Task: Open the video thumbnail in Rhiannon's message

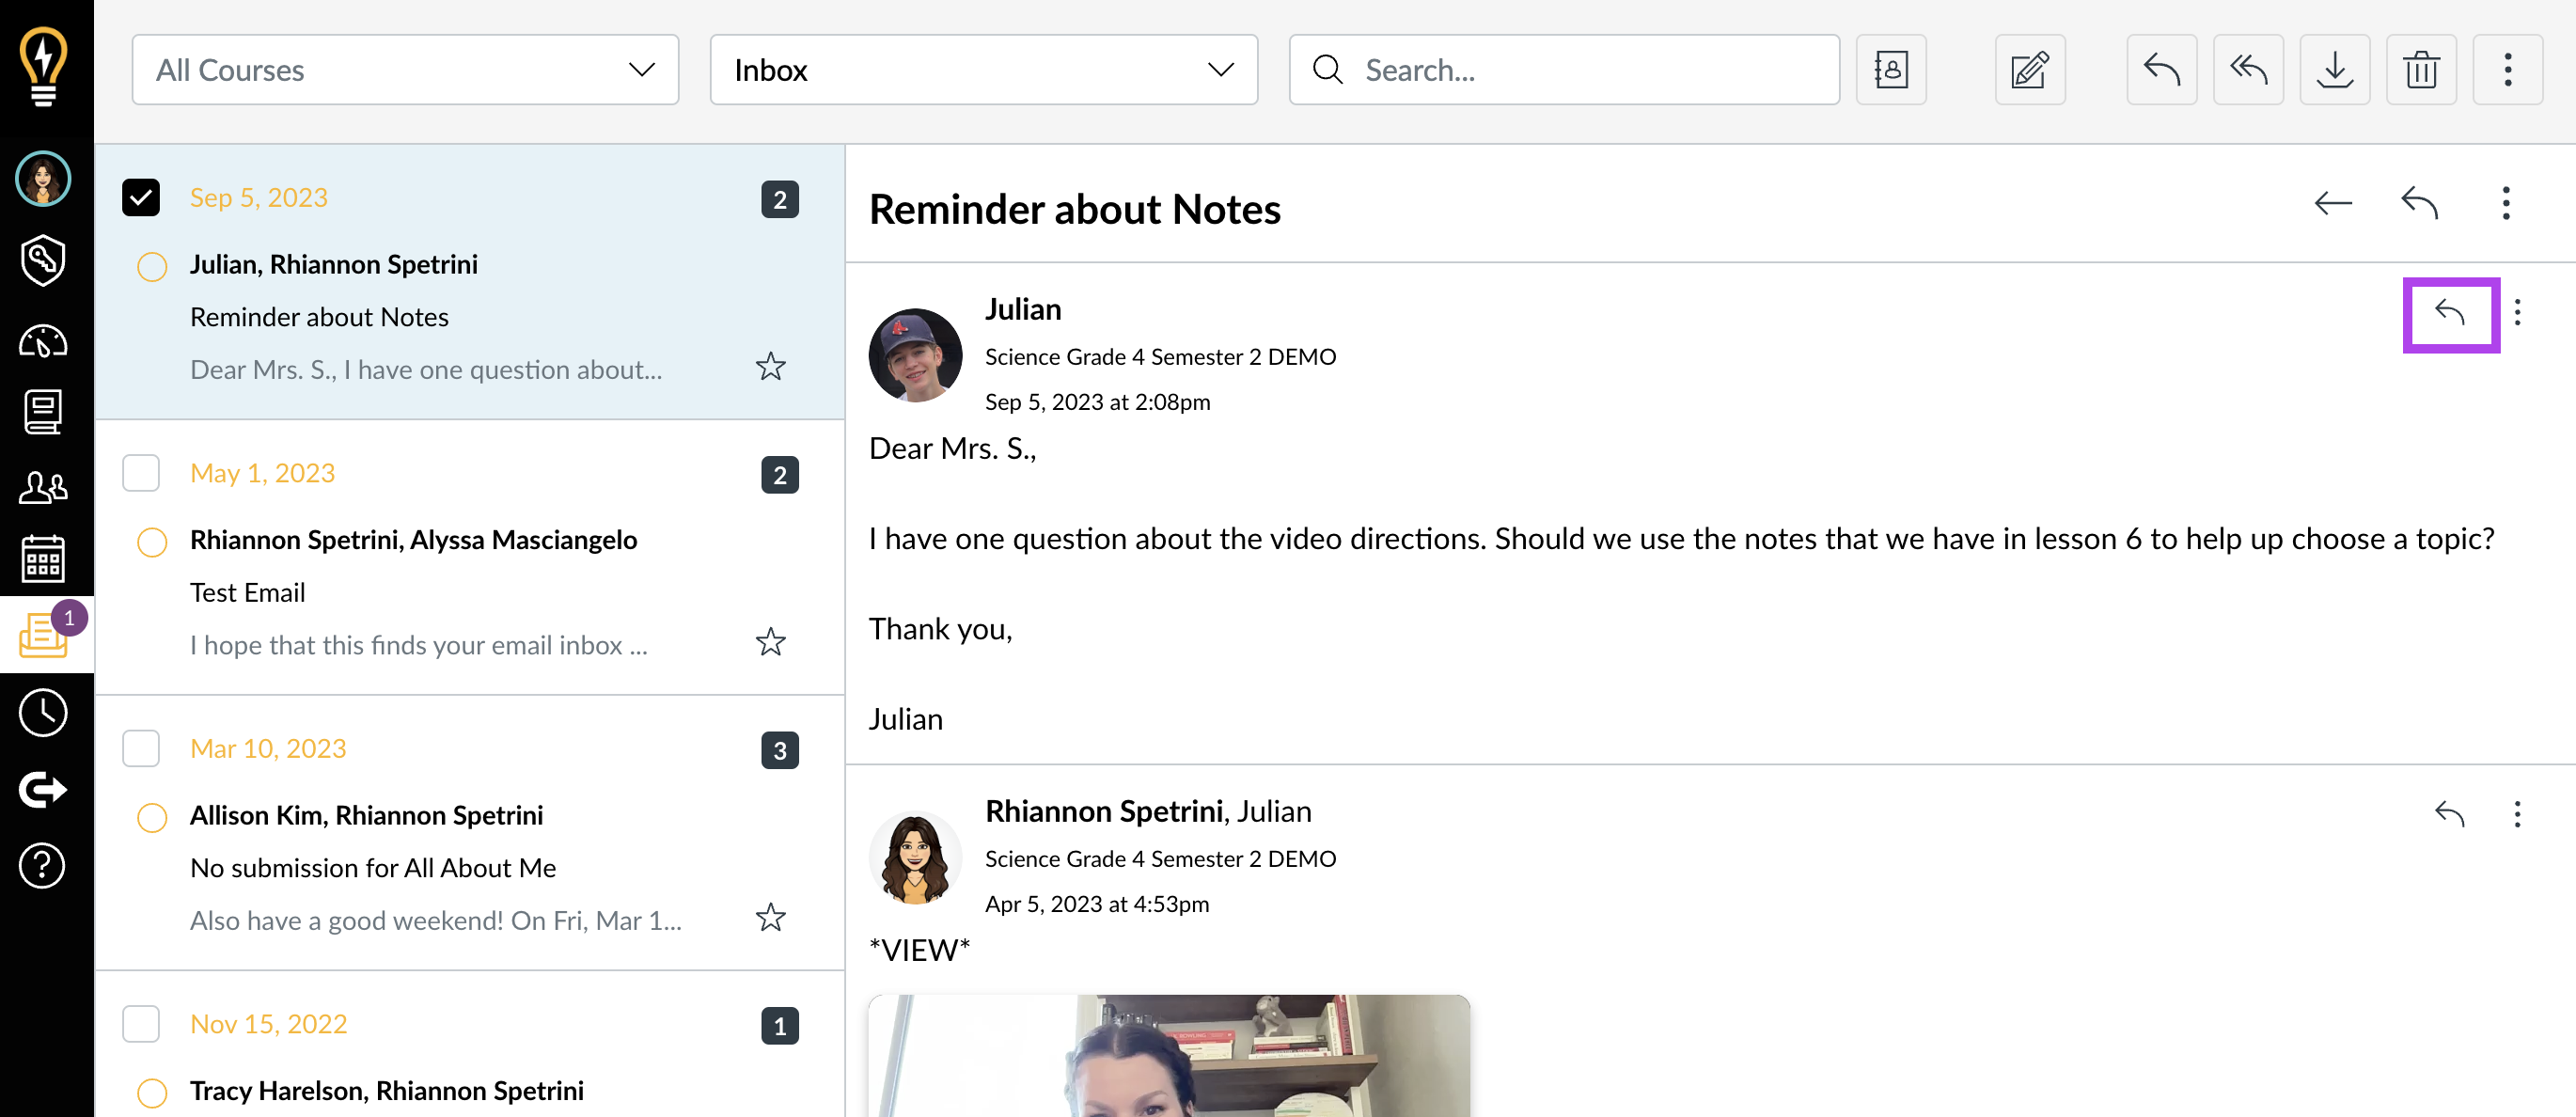Action: [x=1169, y=1055]
